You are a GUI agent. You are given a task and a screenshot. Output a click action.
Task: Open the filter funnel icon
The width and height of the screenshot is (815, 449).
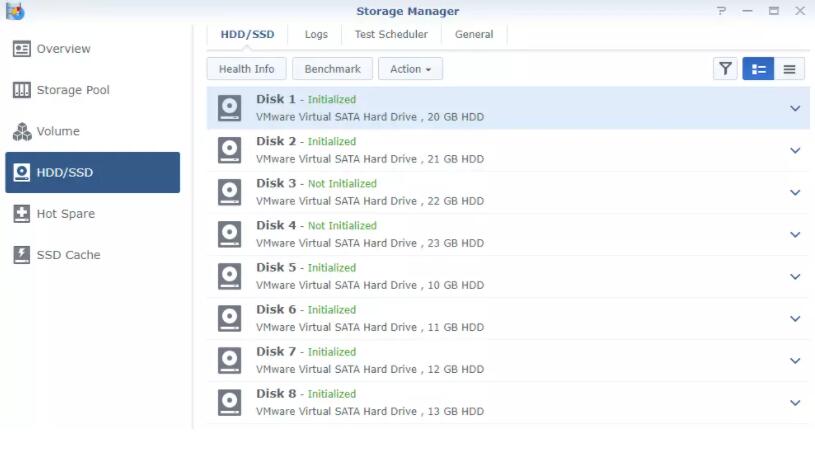[725, 69]
